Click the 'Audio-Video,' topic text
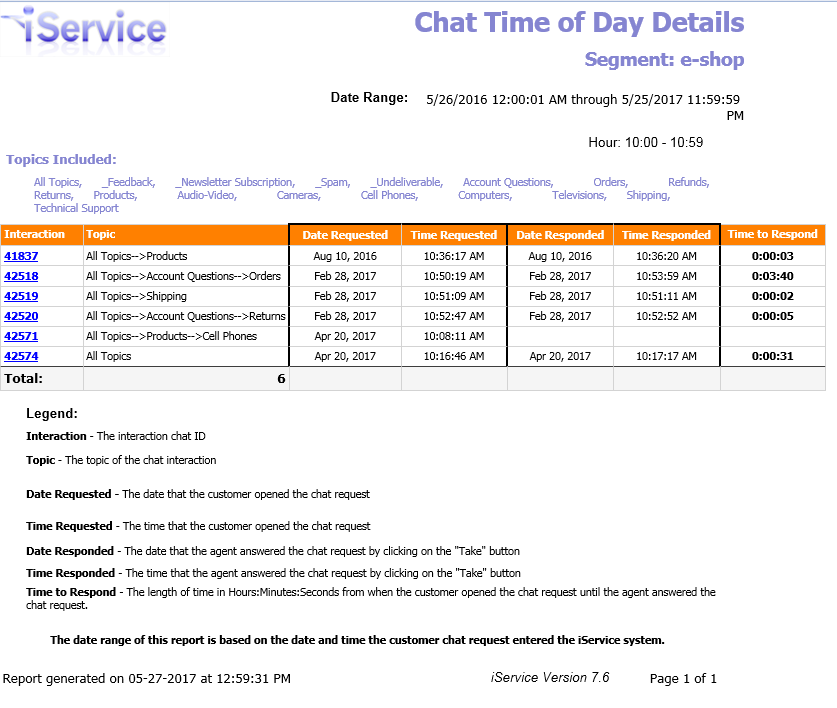The height and width of the screenshot is (708, 837). (x=207, y=195)
